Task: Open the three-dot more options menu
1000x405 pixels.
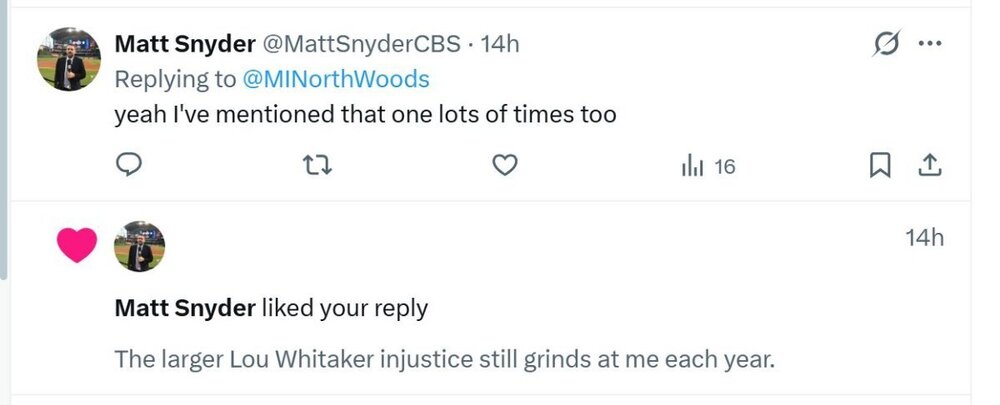Action: tap(930, 44)
